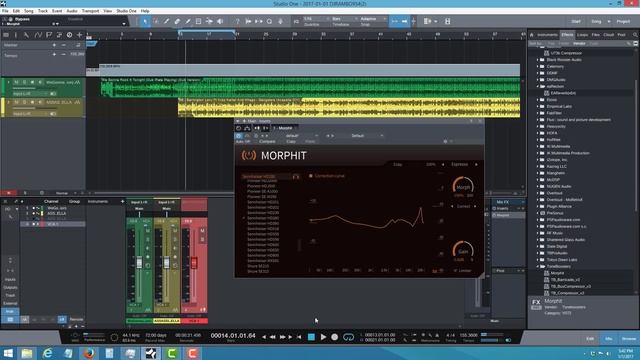The width and height of the screenshot is (640, 360).
Task: Adjust the Gain knob in Morphit
Action: pos(463,250)
